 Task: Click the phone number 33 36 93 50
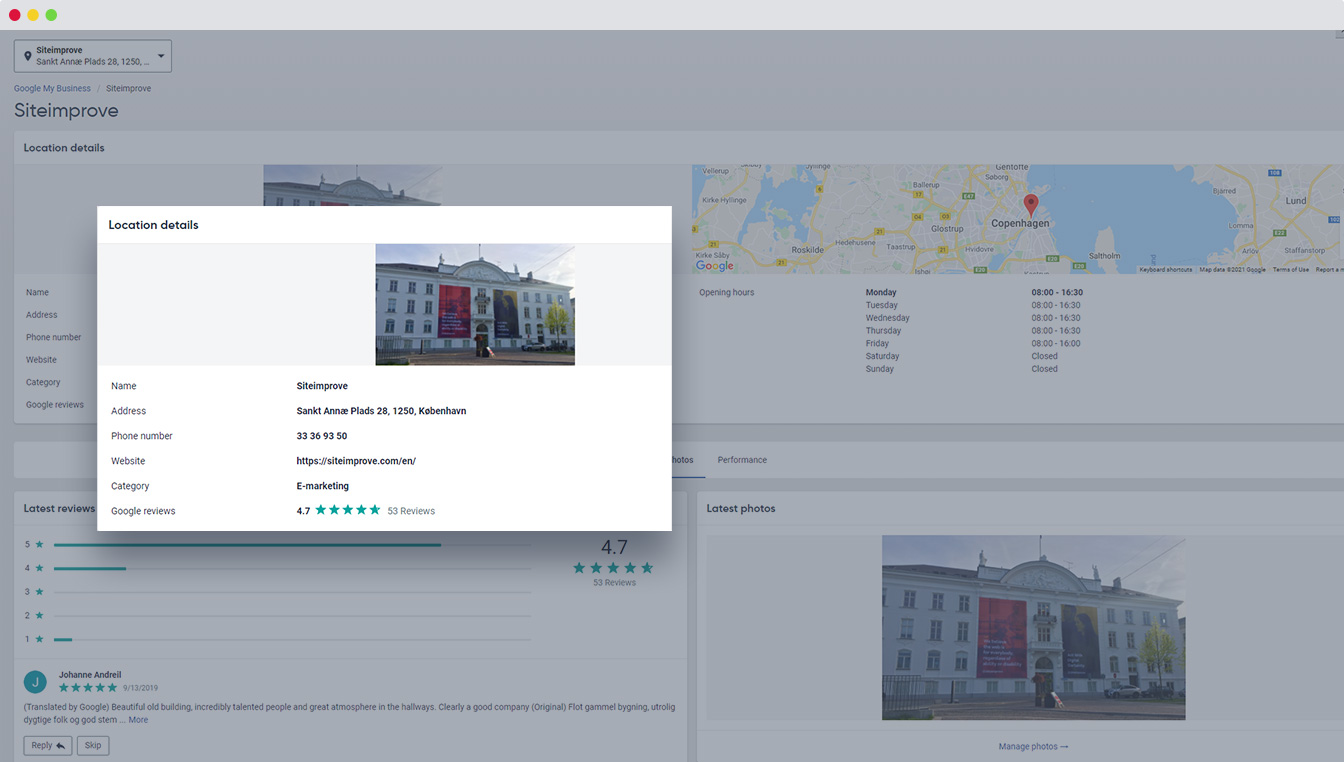coord(322,436)
